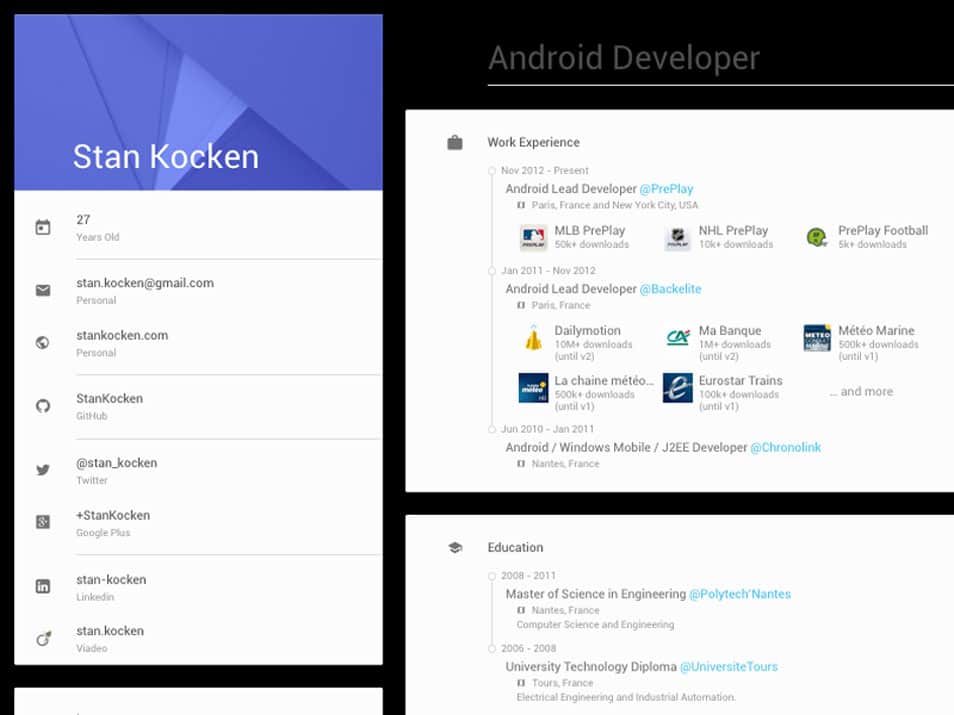Click the Dailymotion app name
Screen dimensions: 954x715
tap(587, 330)
